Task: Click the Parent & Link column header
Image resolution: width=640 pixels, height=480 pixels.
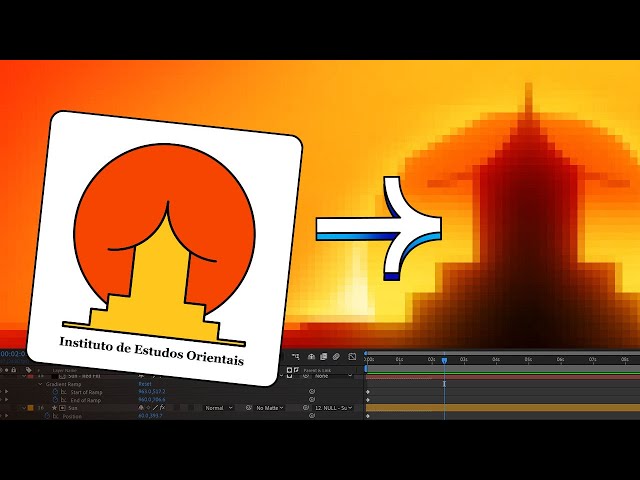Action: [x=317, y=371]
